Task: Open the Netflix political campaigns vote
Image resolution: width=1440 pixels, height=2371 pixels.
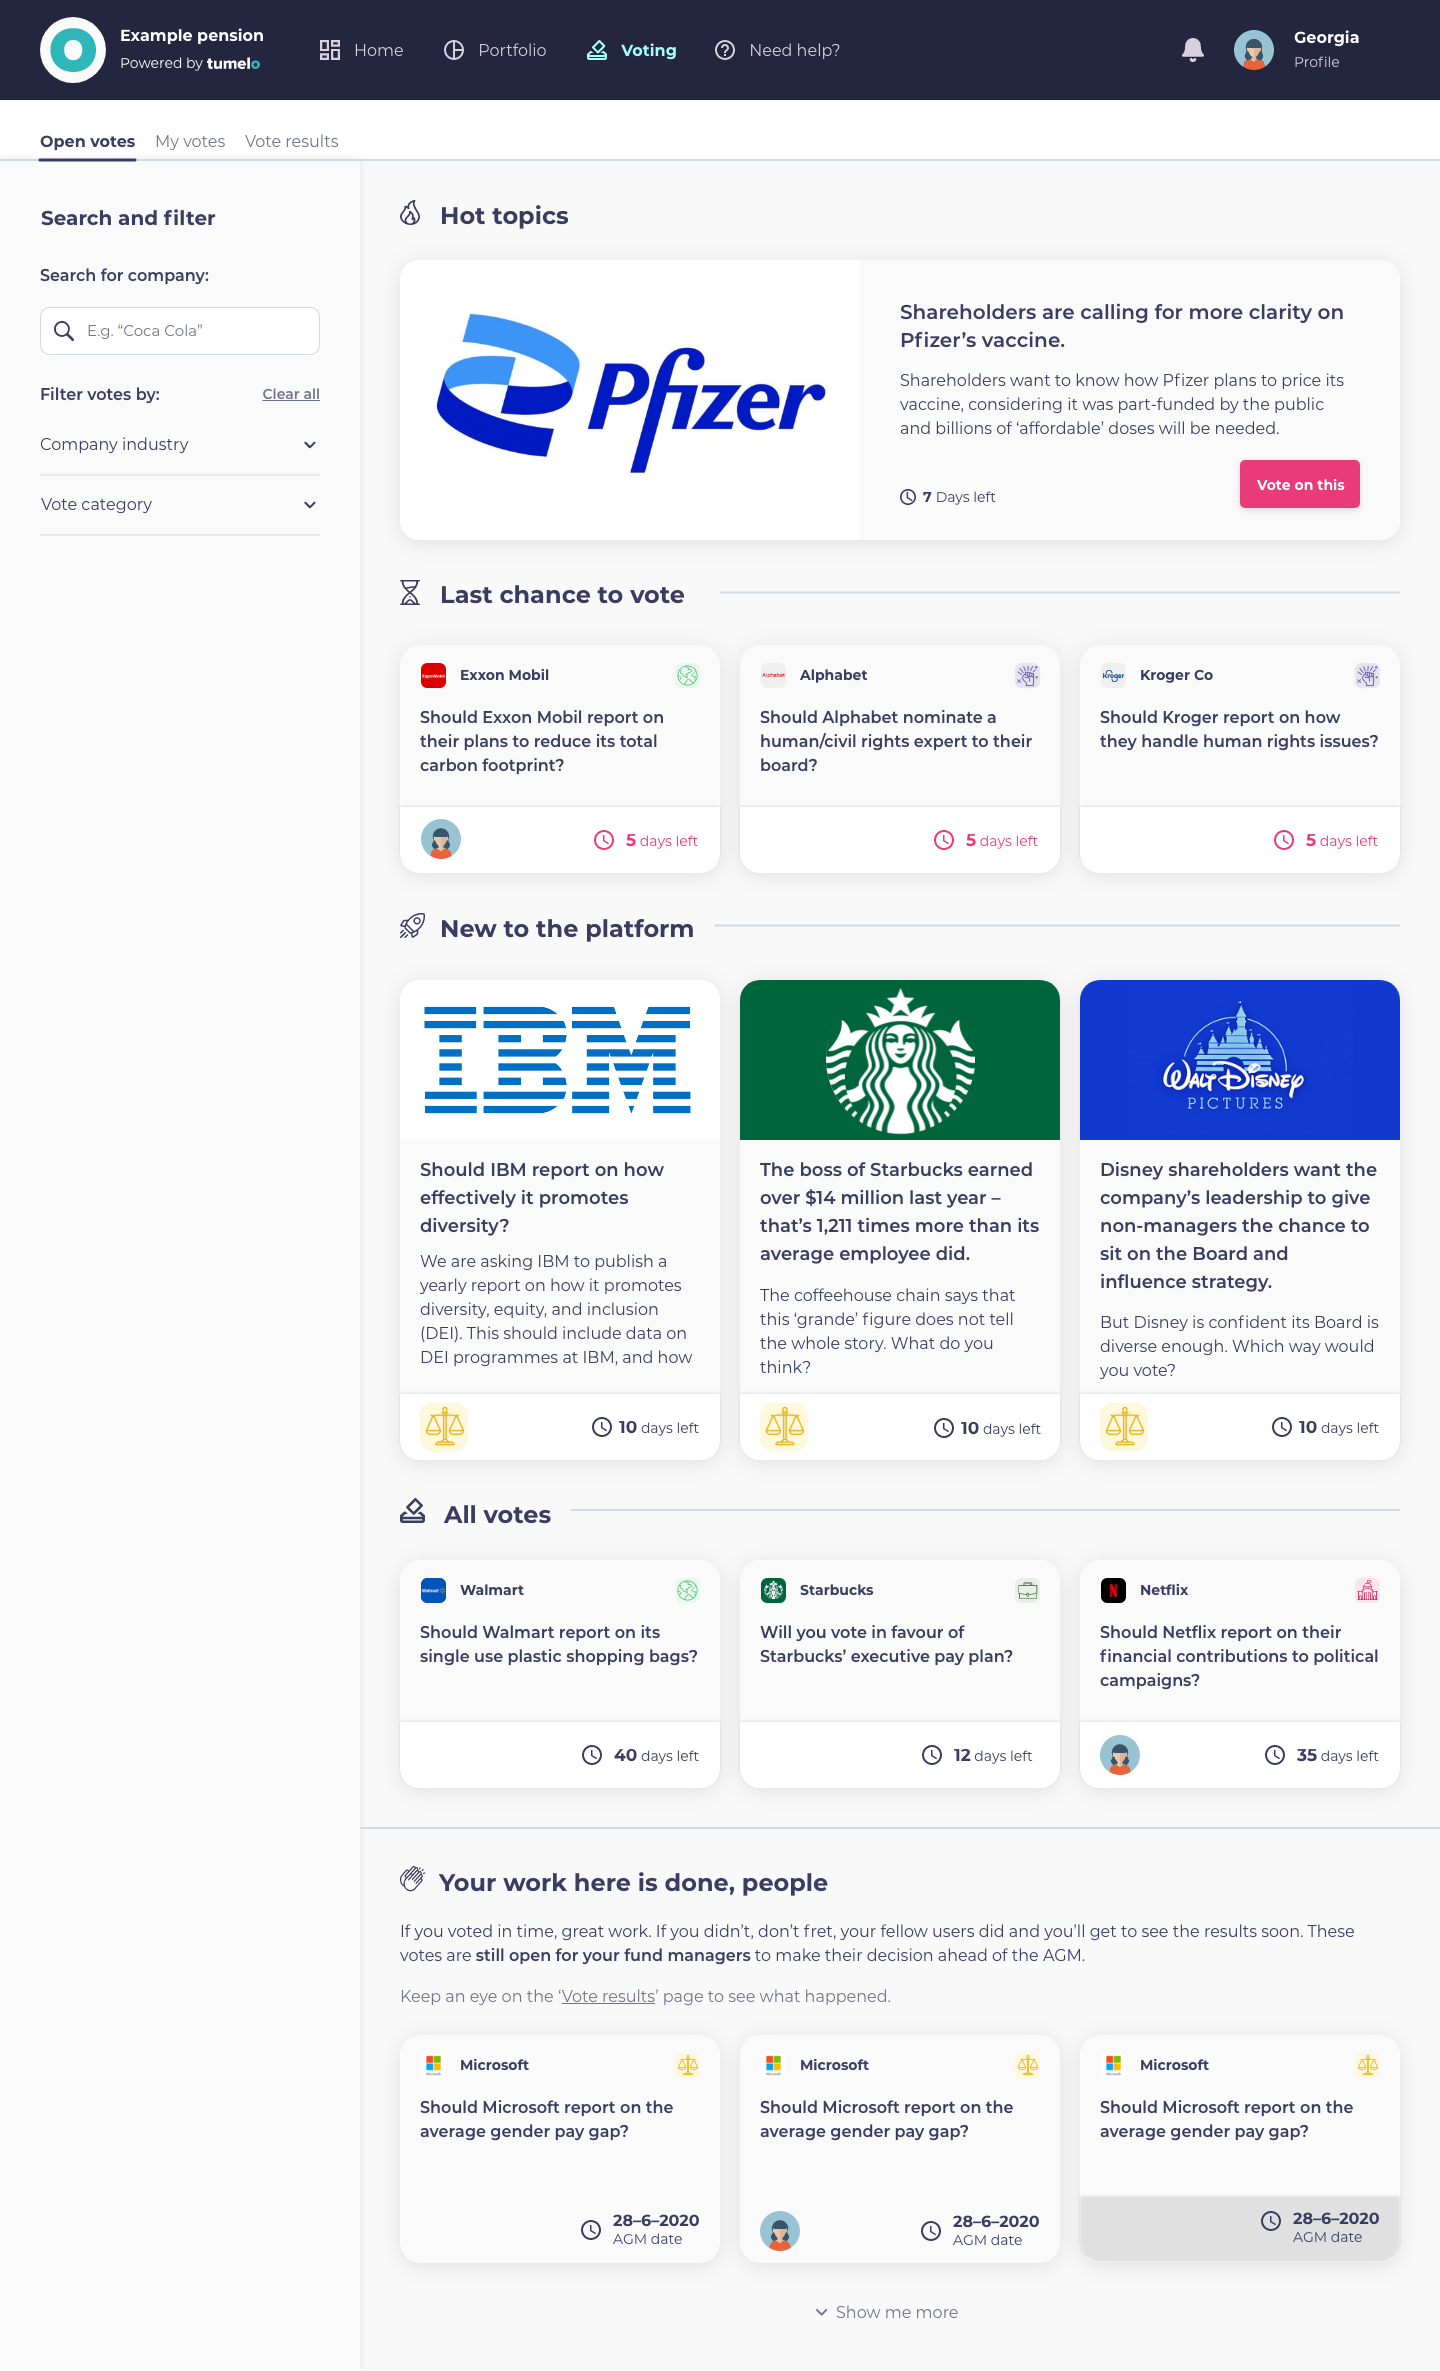Action: [x=1240, y=1674]
